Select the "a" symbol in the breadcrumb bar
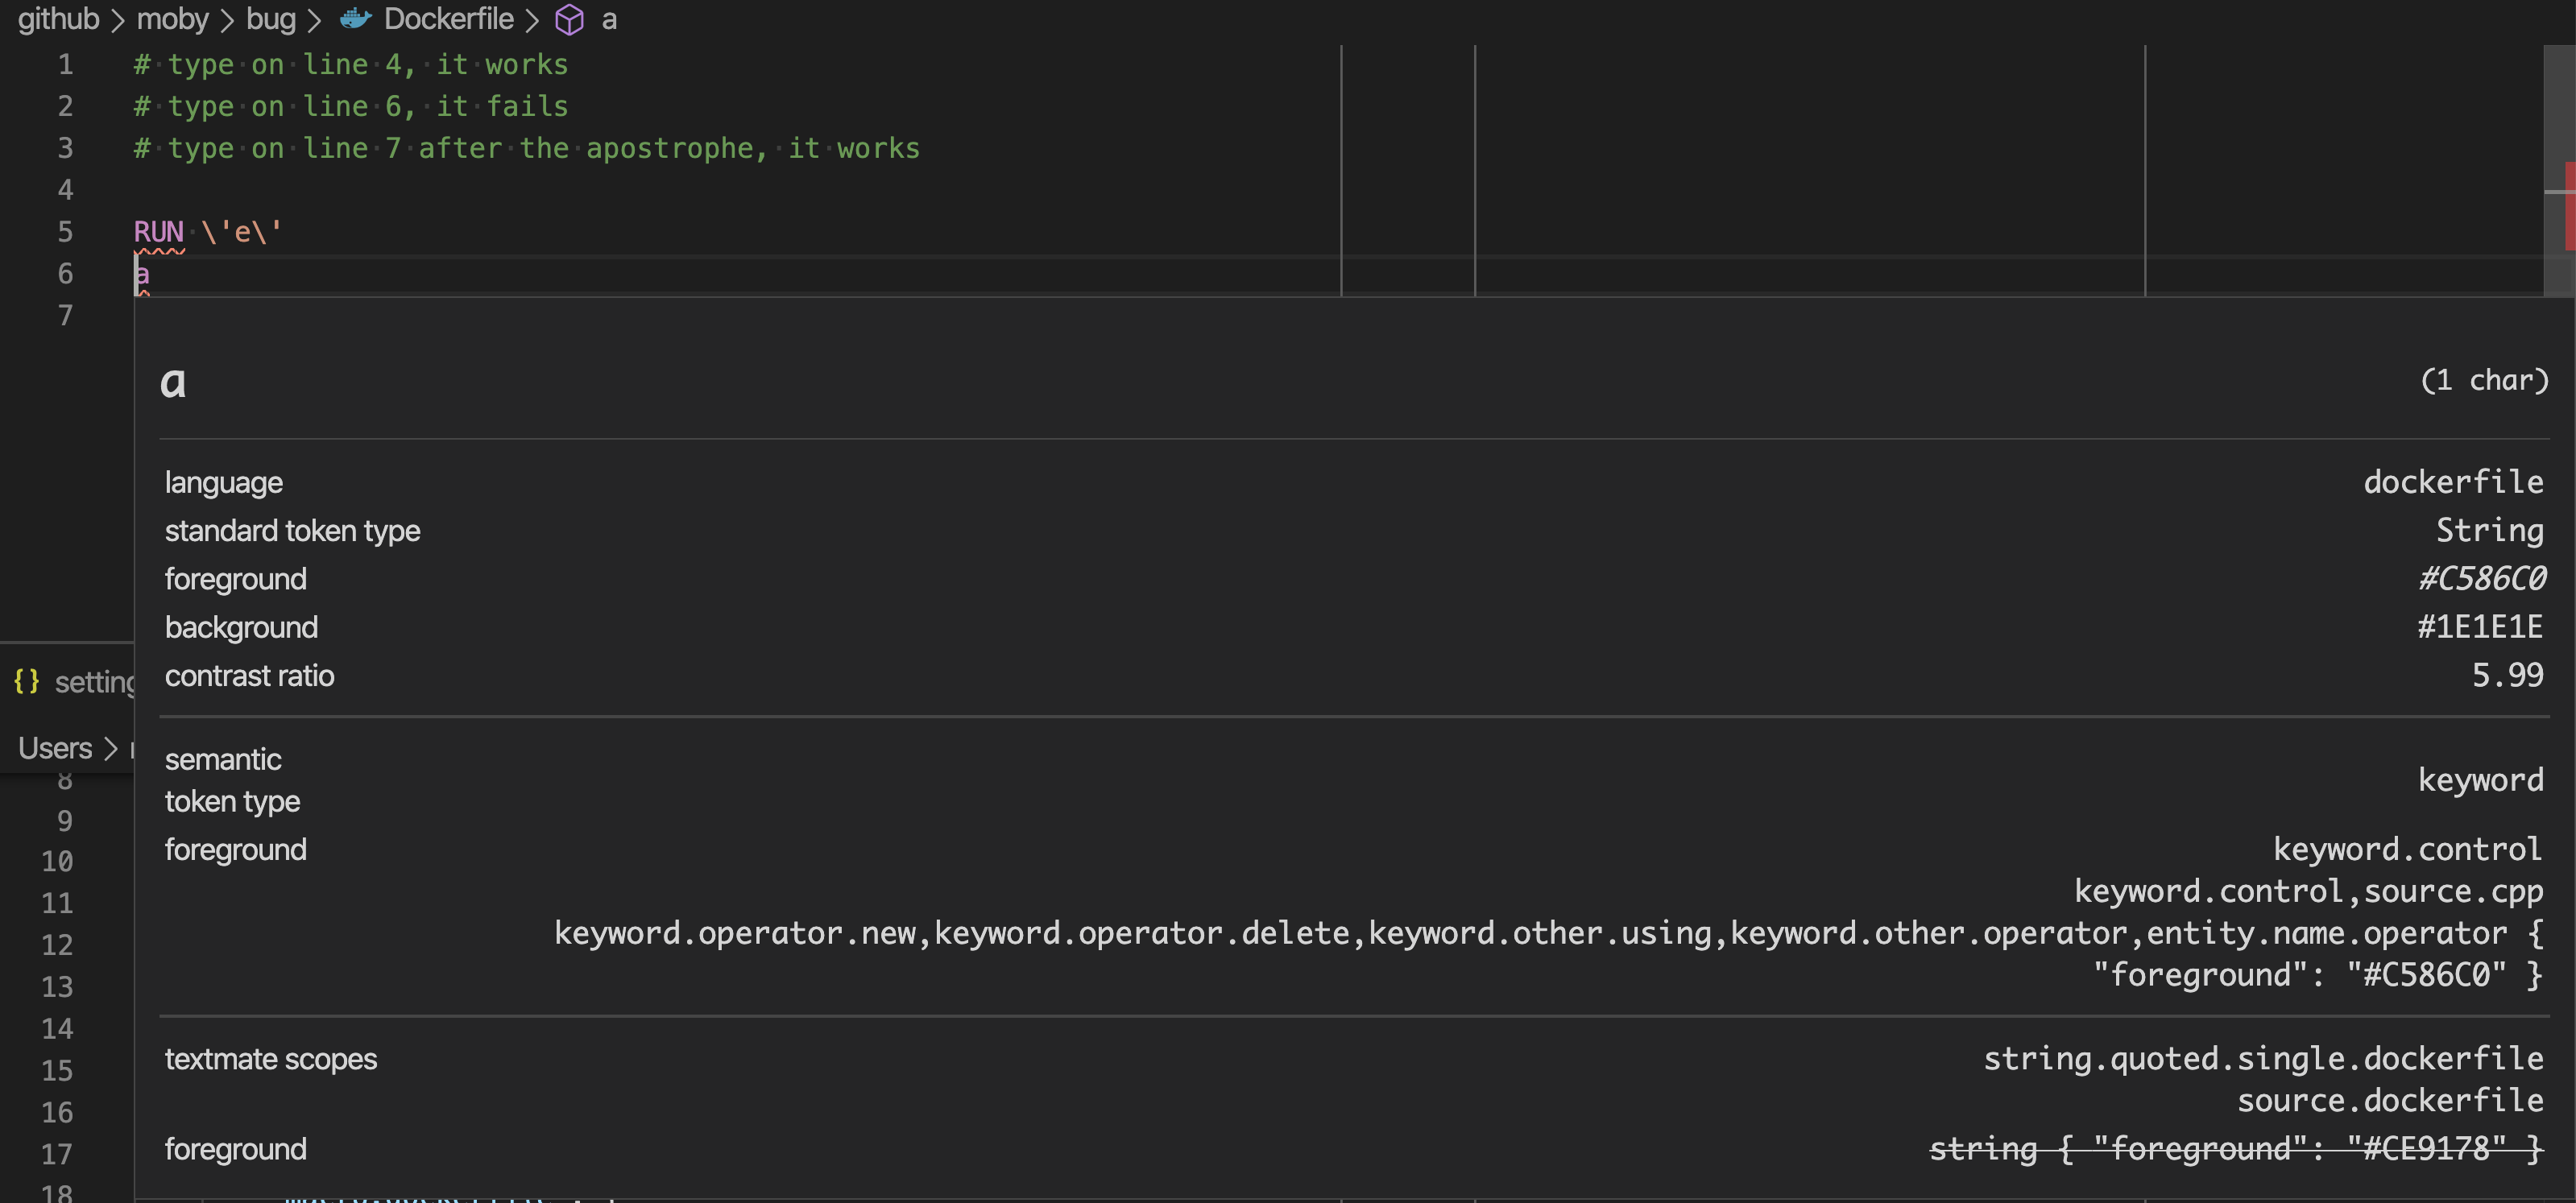 click(x=609, y=19)
